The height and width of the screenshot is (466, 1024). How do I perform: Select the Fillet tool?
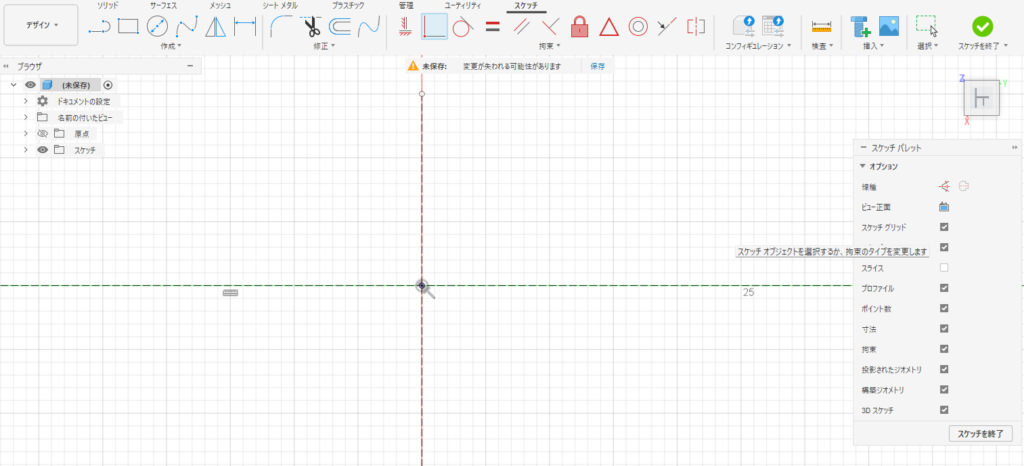click(281, 27)
